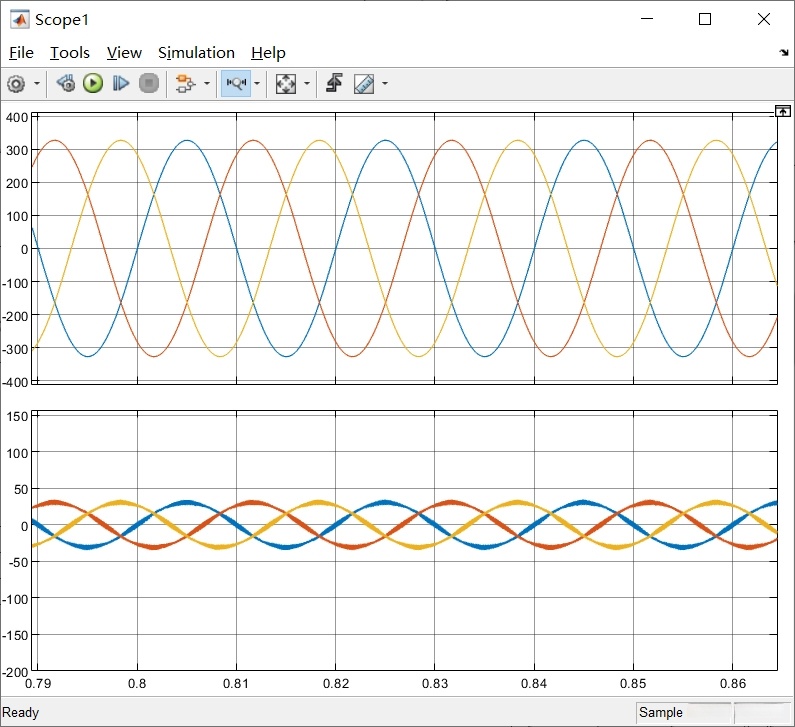Open the Help menu

pyautogui.click(x=268, y=53)
